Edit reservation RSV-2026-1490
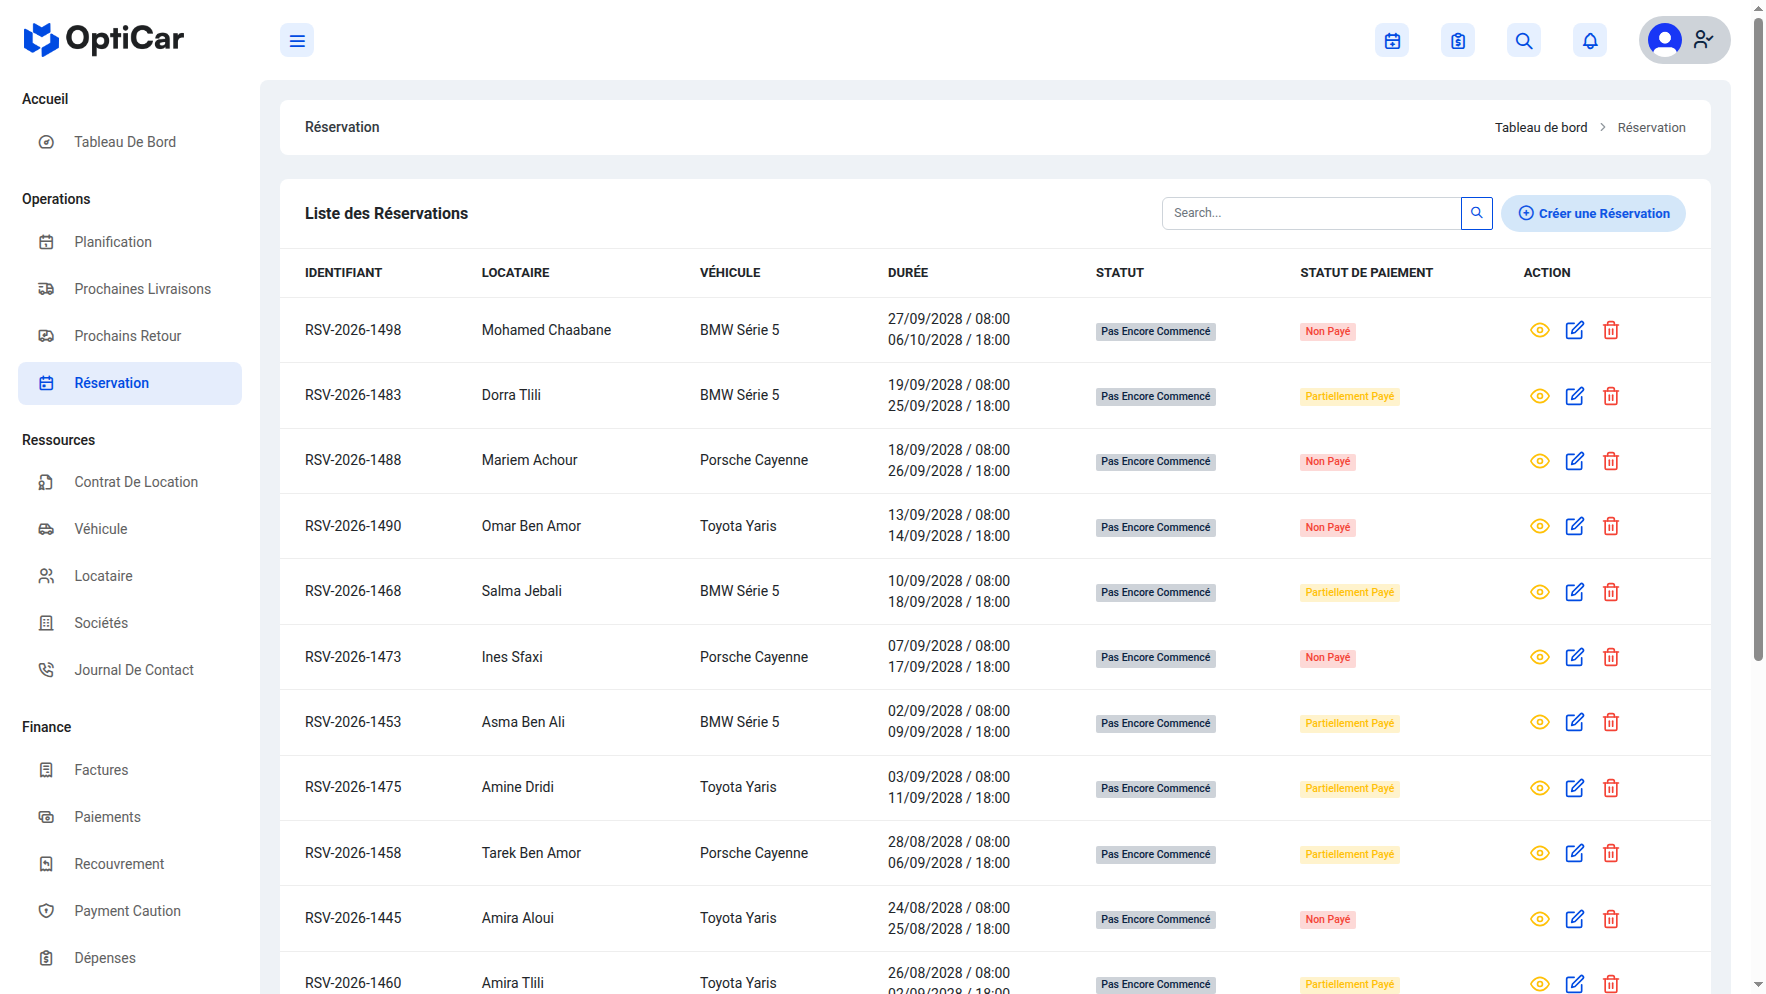The height and width of the screenshot is (994, 1766). click(x=1575, y=526)
